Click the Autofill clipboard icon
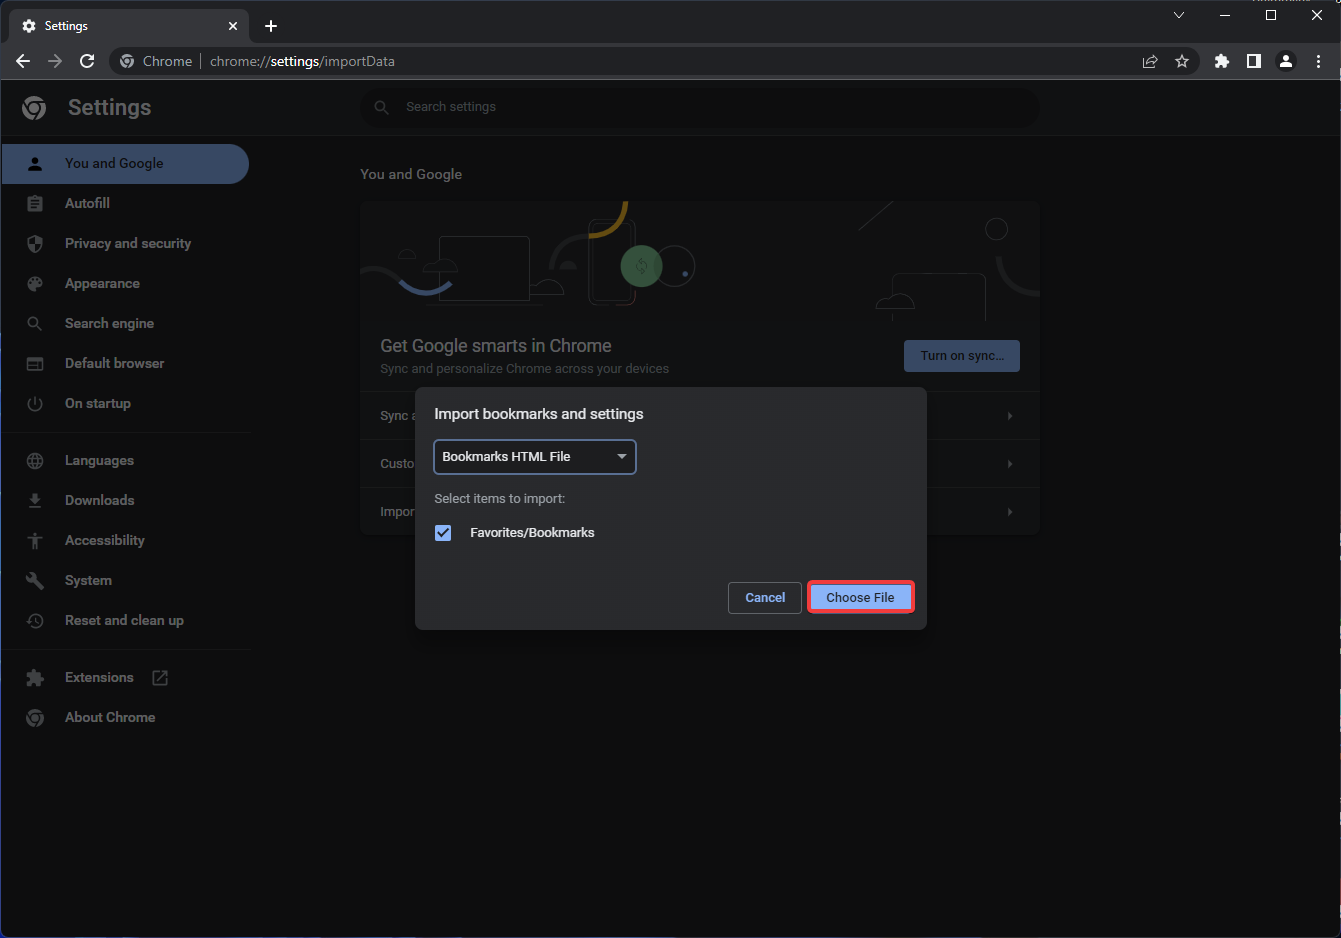 click(x=35, y=203)
